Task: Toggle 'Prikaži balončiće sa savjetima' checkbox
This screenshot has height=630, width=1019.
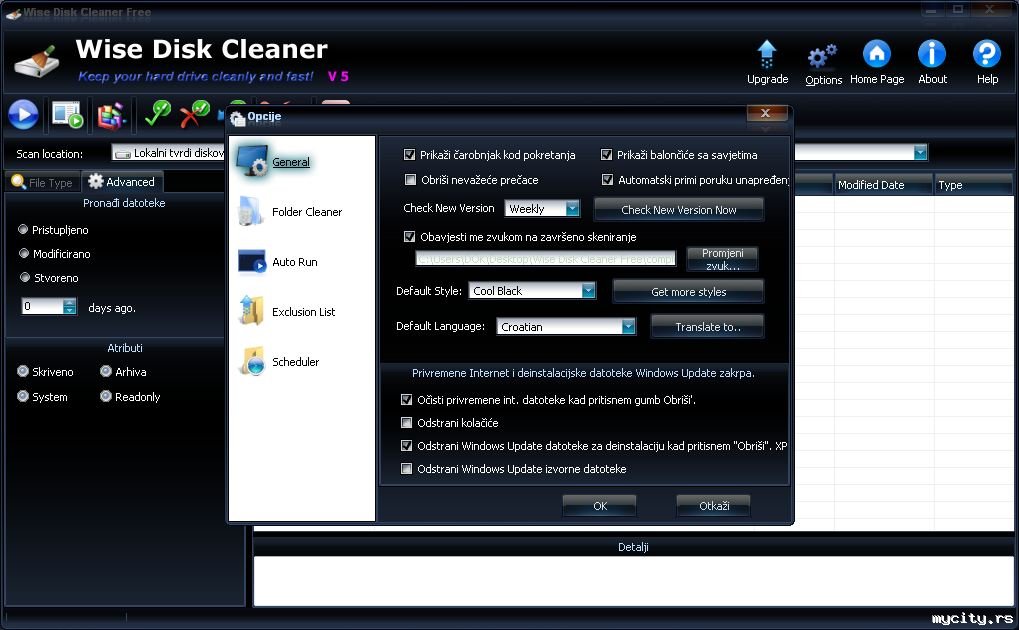Action: click(x=606, y=155)
